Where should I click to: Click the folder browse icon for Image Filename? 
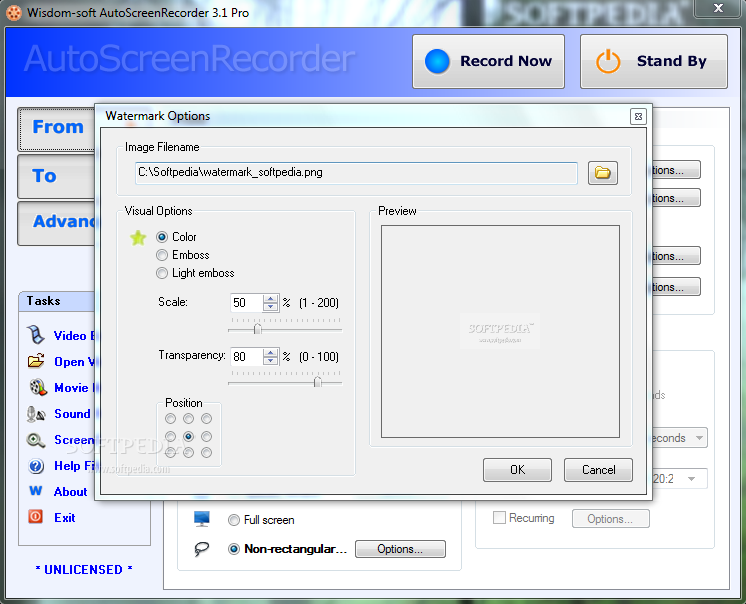click(602, 173)
